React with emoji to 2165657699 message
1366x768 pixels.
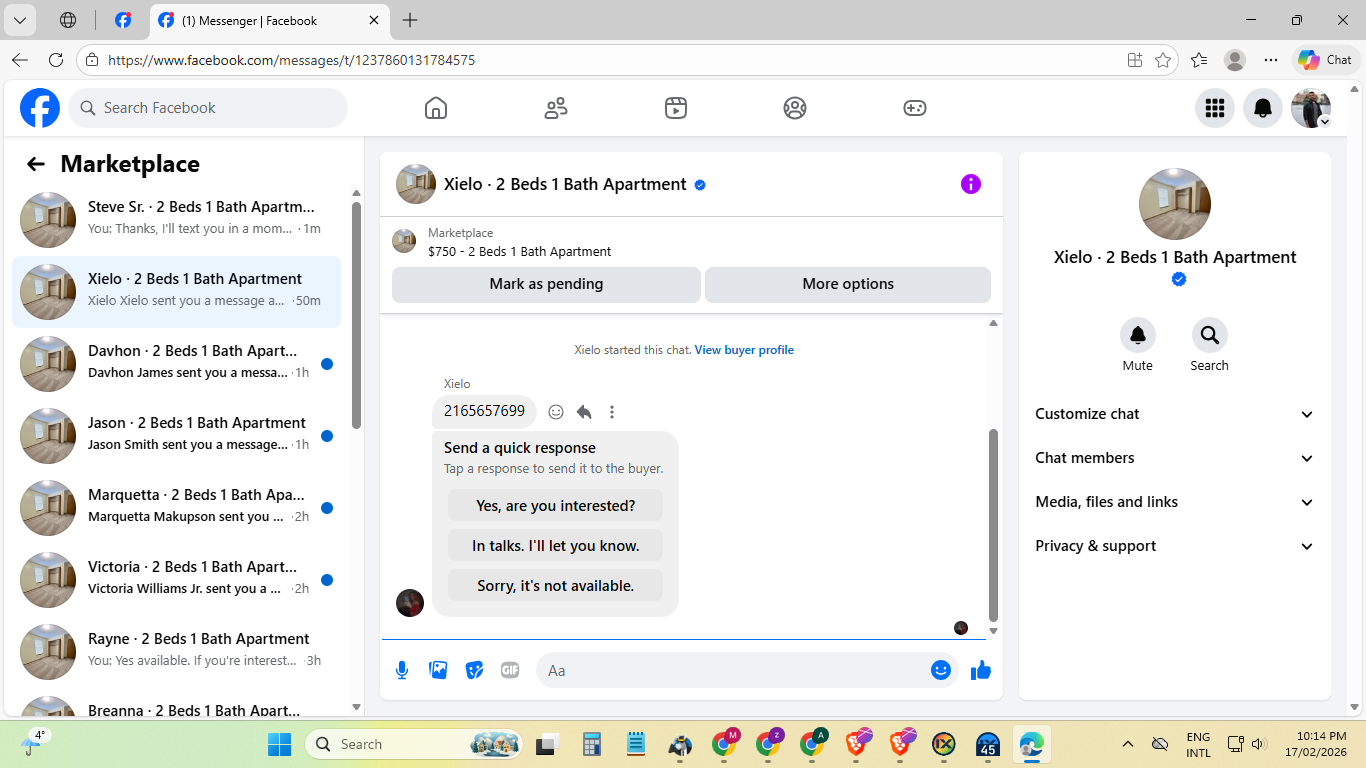556,412
